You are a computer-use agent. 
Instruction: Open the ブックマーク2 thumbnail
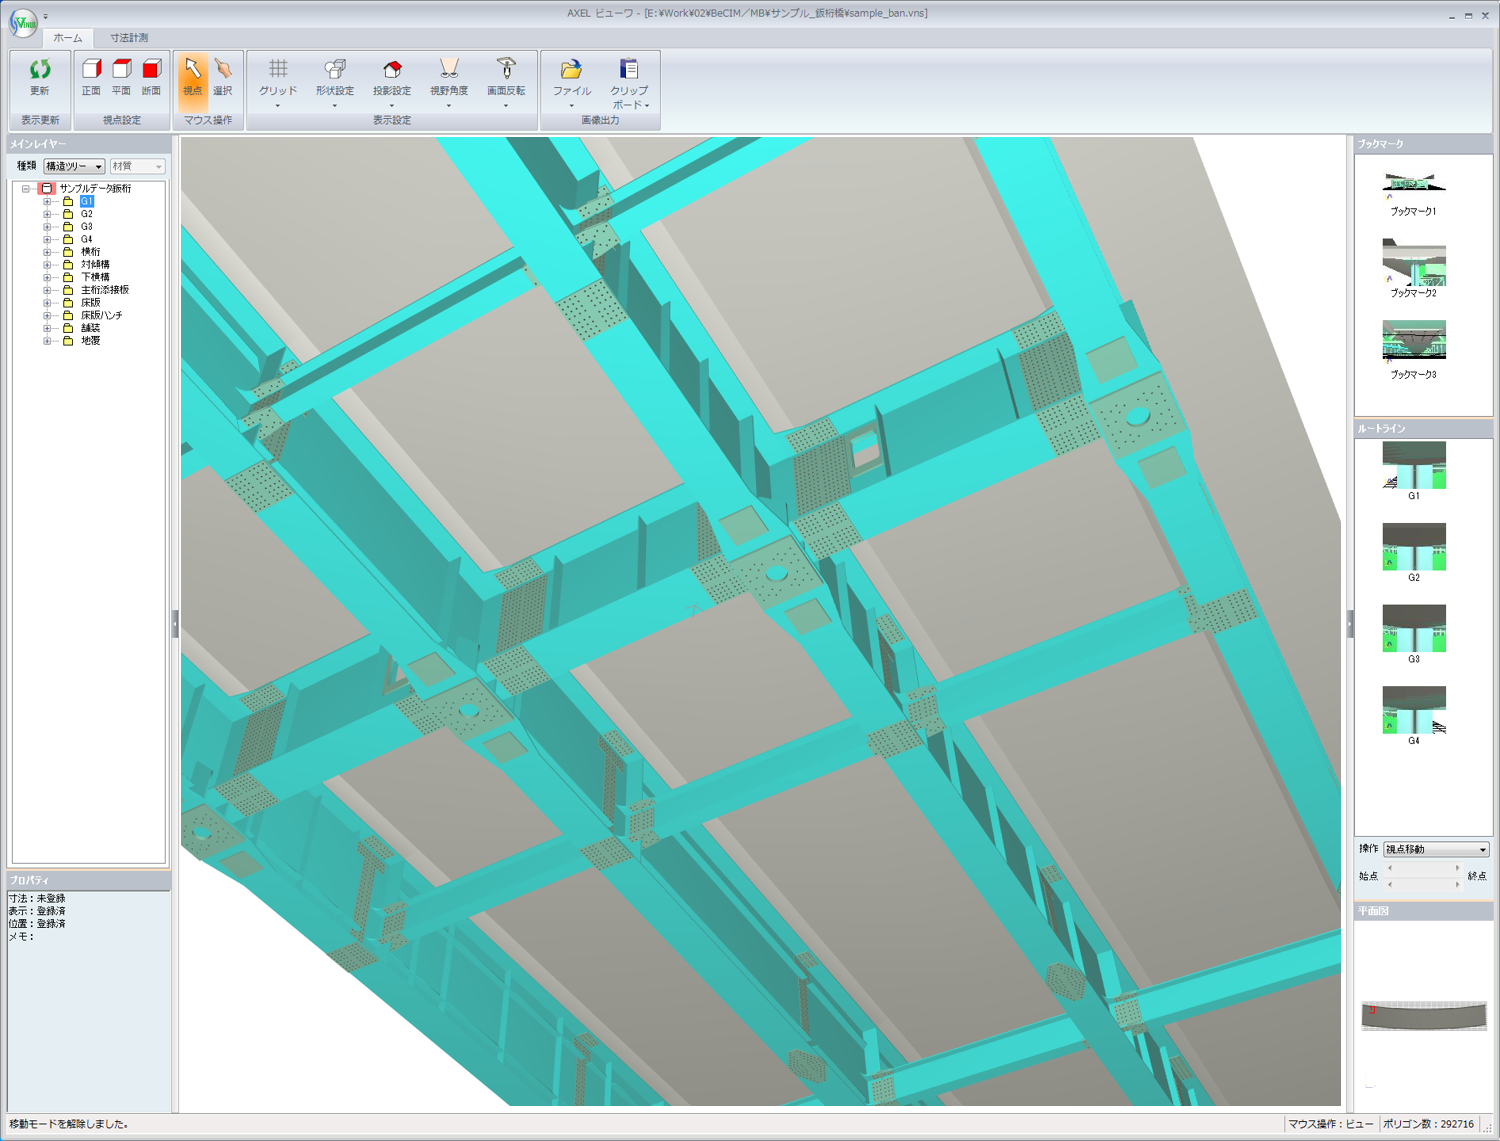point(1413,262)
